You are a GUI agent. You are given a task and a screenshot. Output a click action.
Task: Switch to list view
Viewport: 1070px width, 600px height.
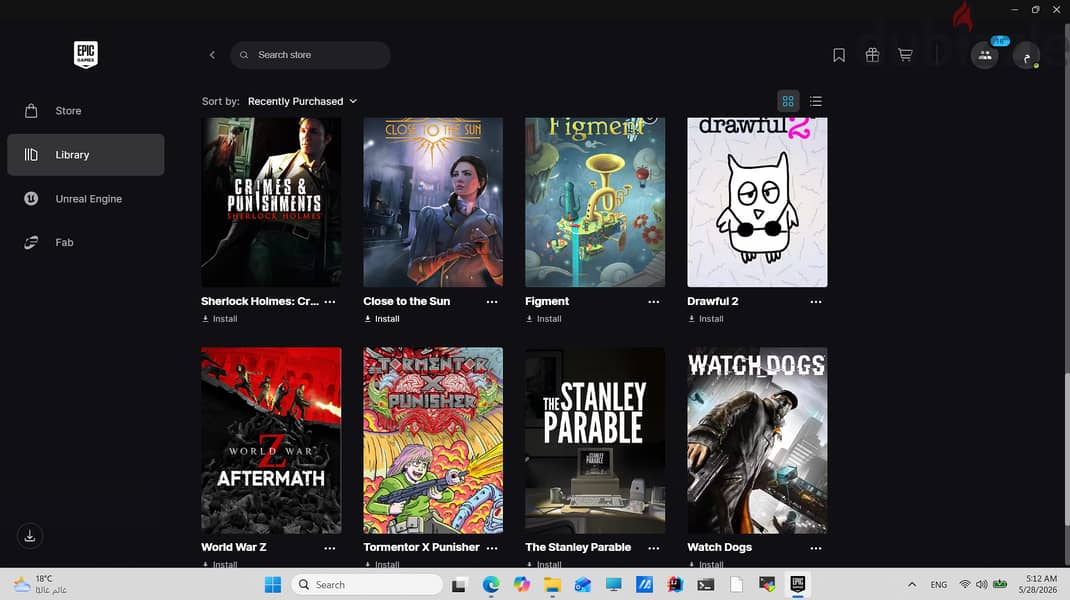click(x=815, y=101)
